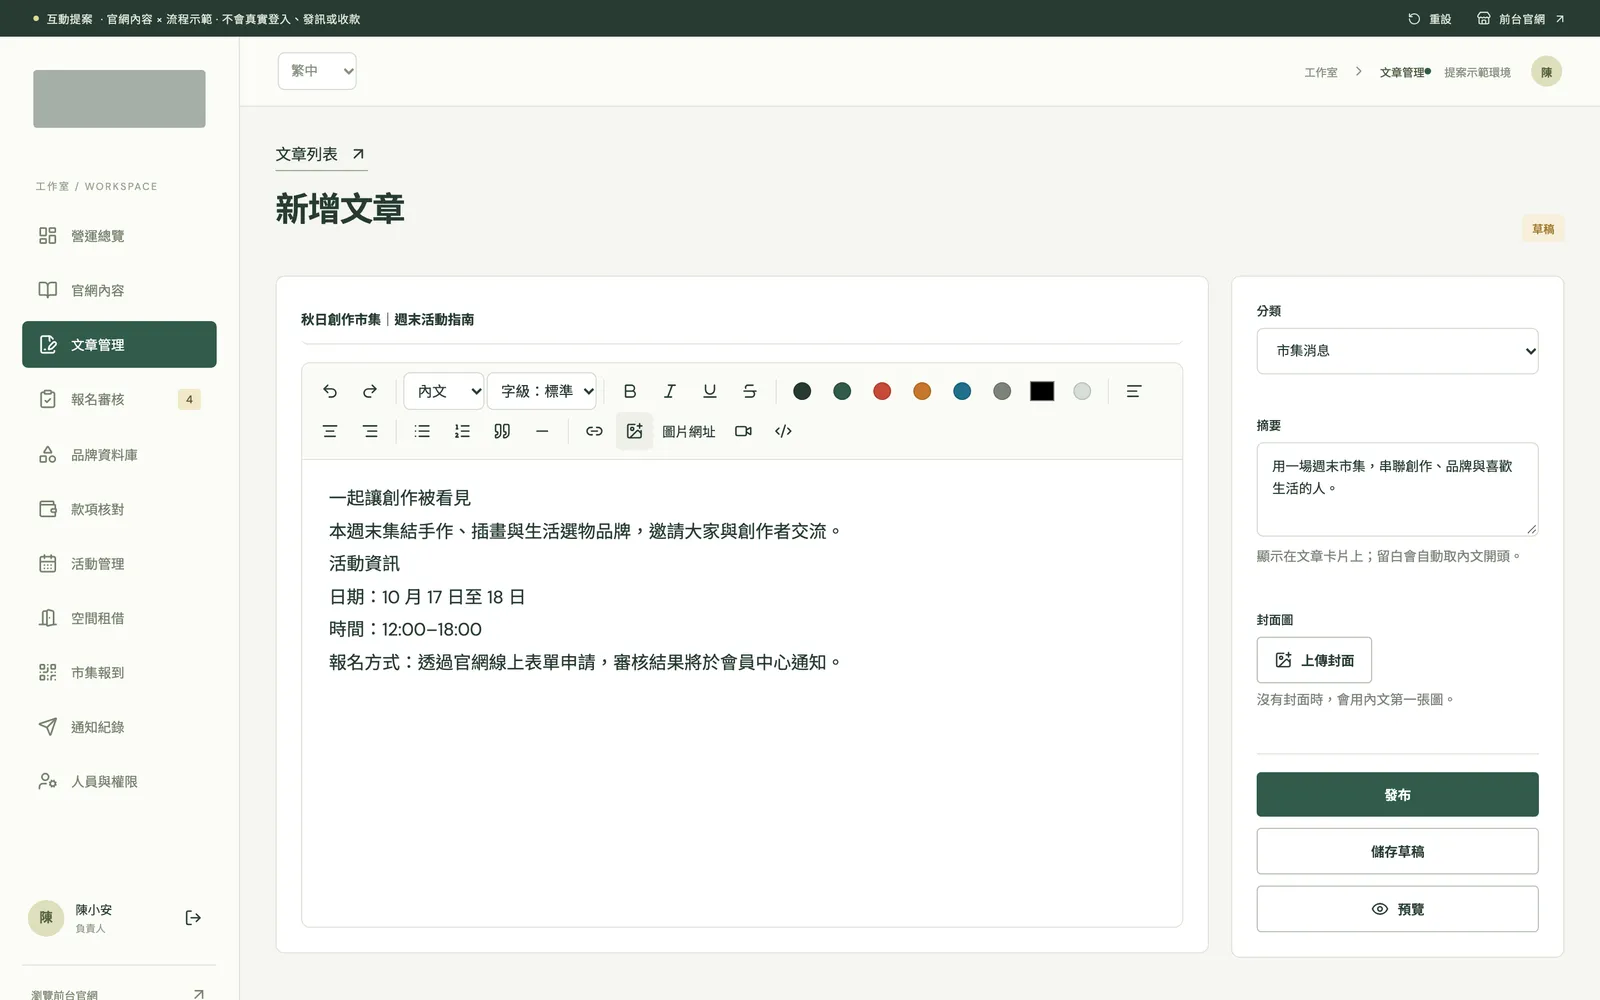Image resolution: width=1600 pixels, height=1000 pixels.
Task: Follow the 文章列表 link
Action: [321, 154]
